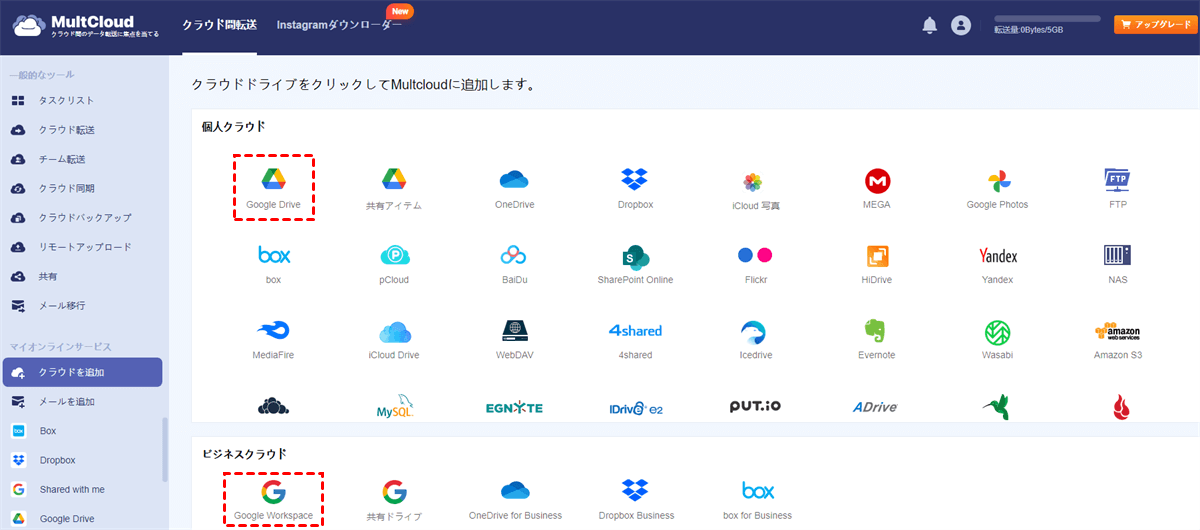The height and width of the screenshot is (530, 1200).
Task: Add Google Workspace business cloud
Action: point(273,501)
